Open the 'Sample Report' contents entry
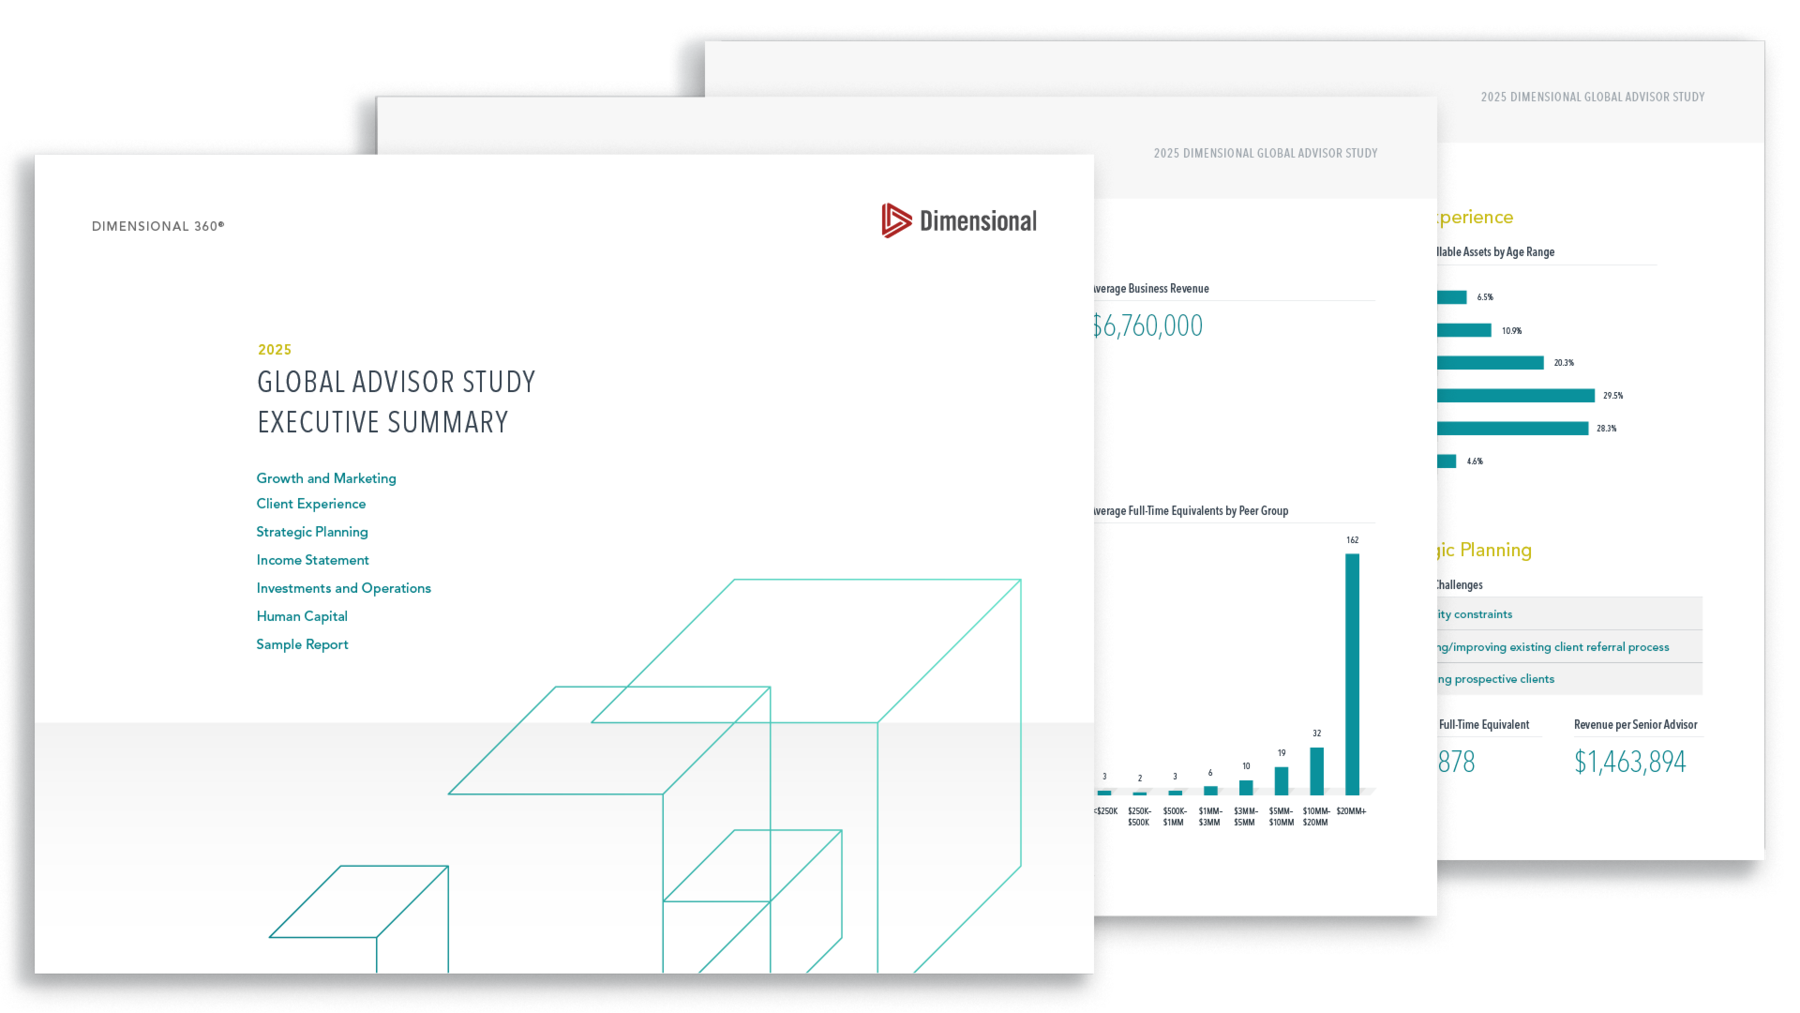Viewport: 1800px width, 1013px height. pos(302,644)
